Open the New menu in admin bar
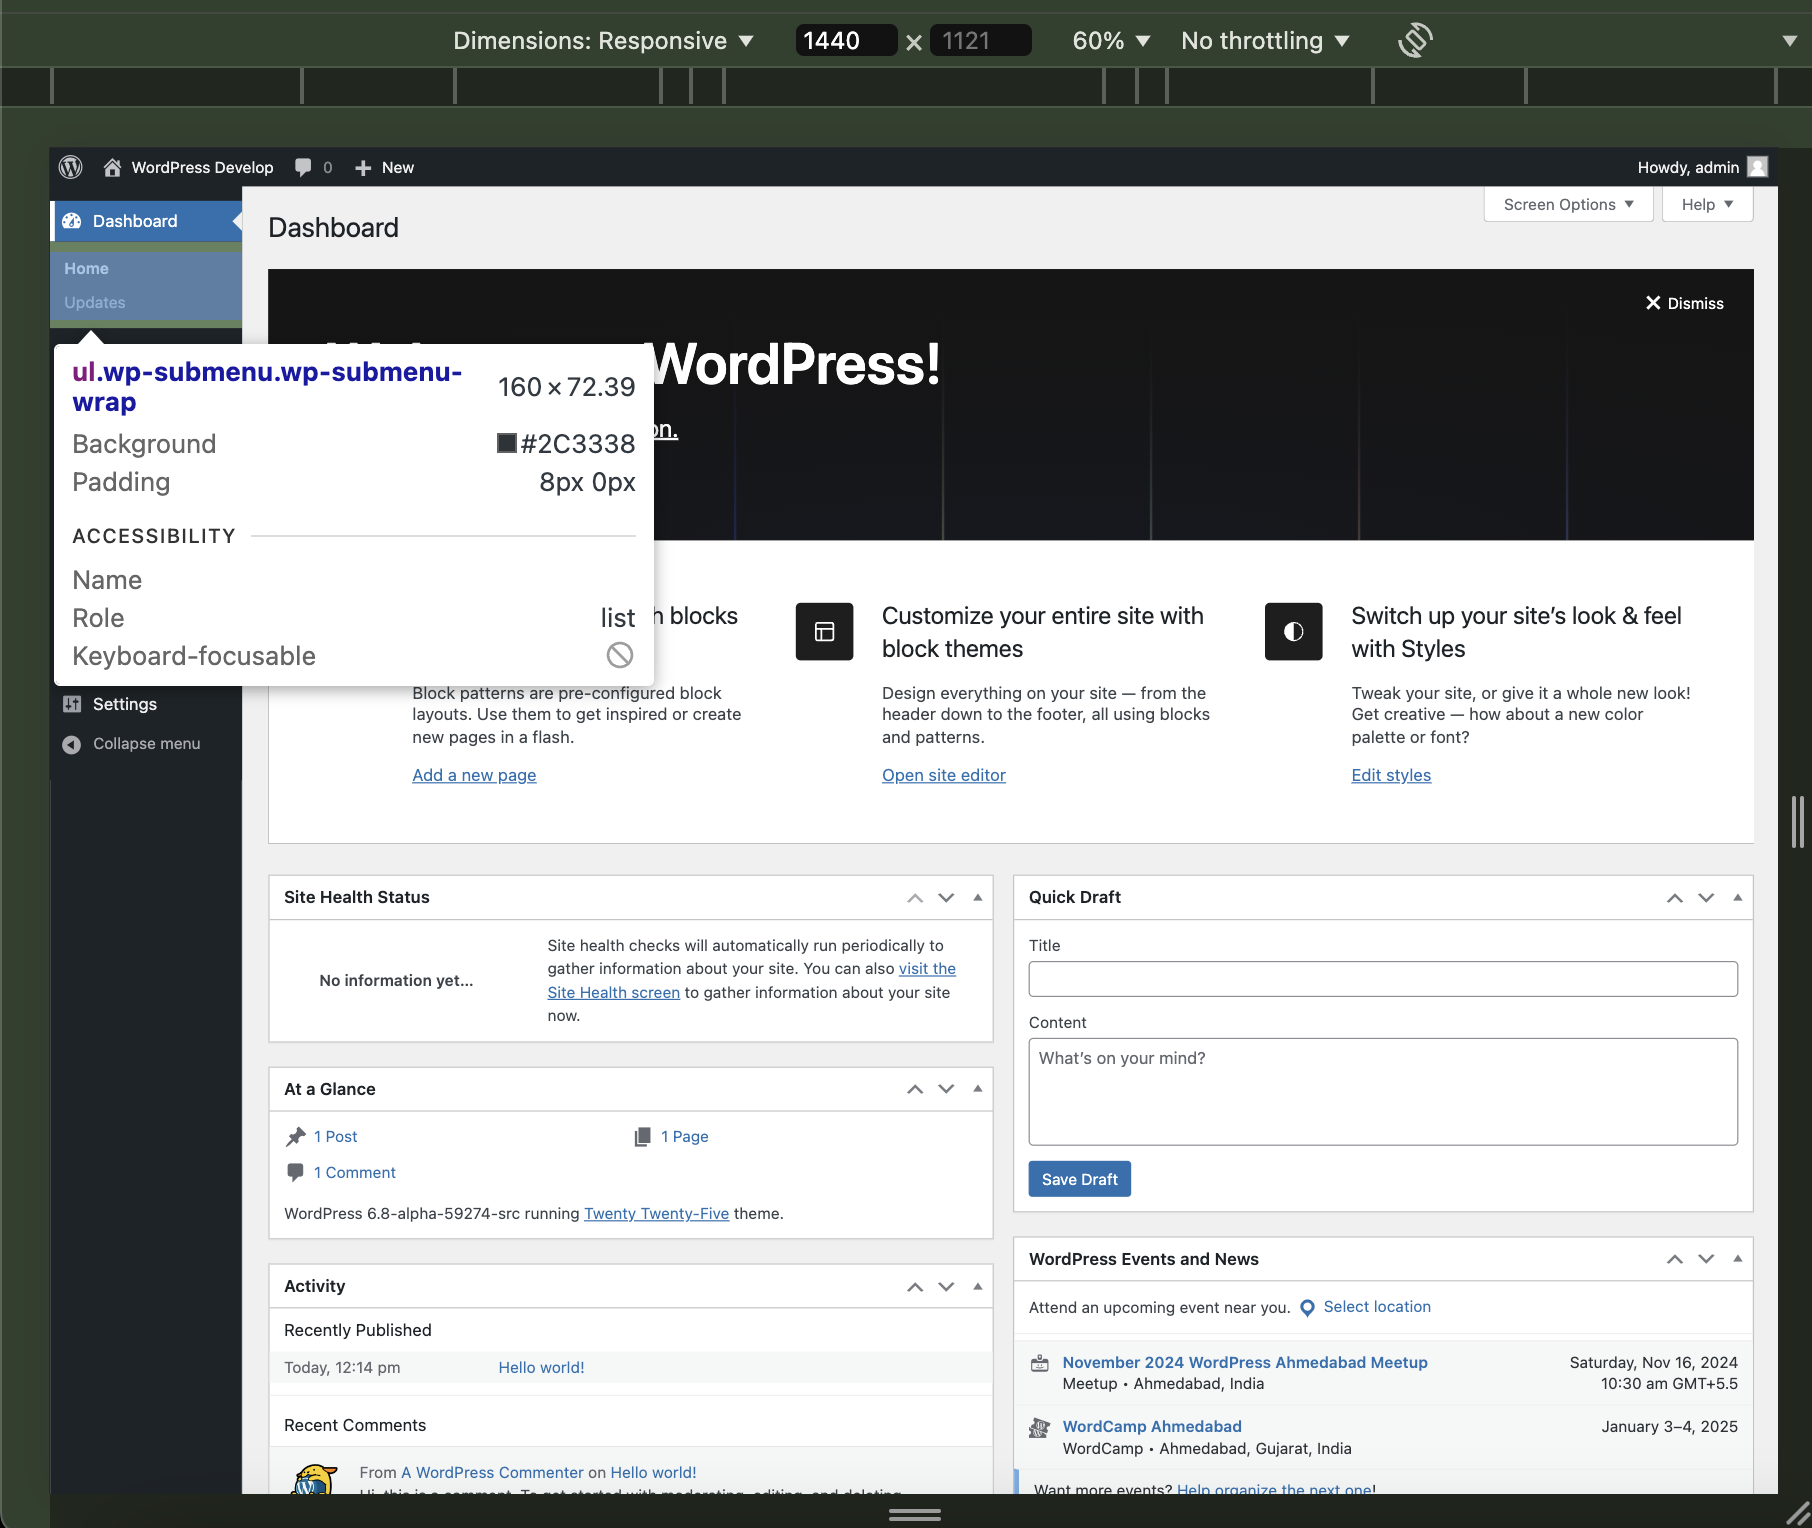Screen dimensions: 1812x1528 click(x=384, y=167)
